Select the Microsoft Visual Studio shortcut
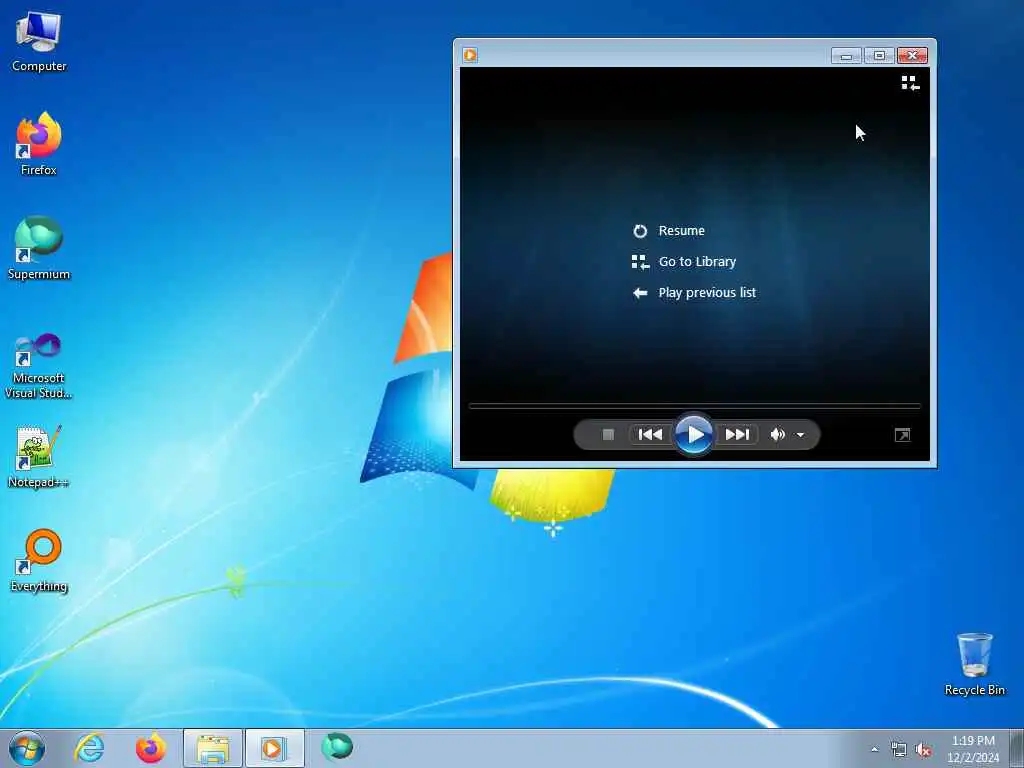The width and height of the screenshot is (1024, 768). (x=39, y=366)
